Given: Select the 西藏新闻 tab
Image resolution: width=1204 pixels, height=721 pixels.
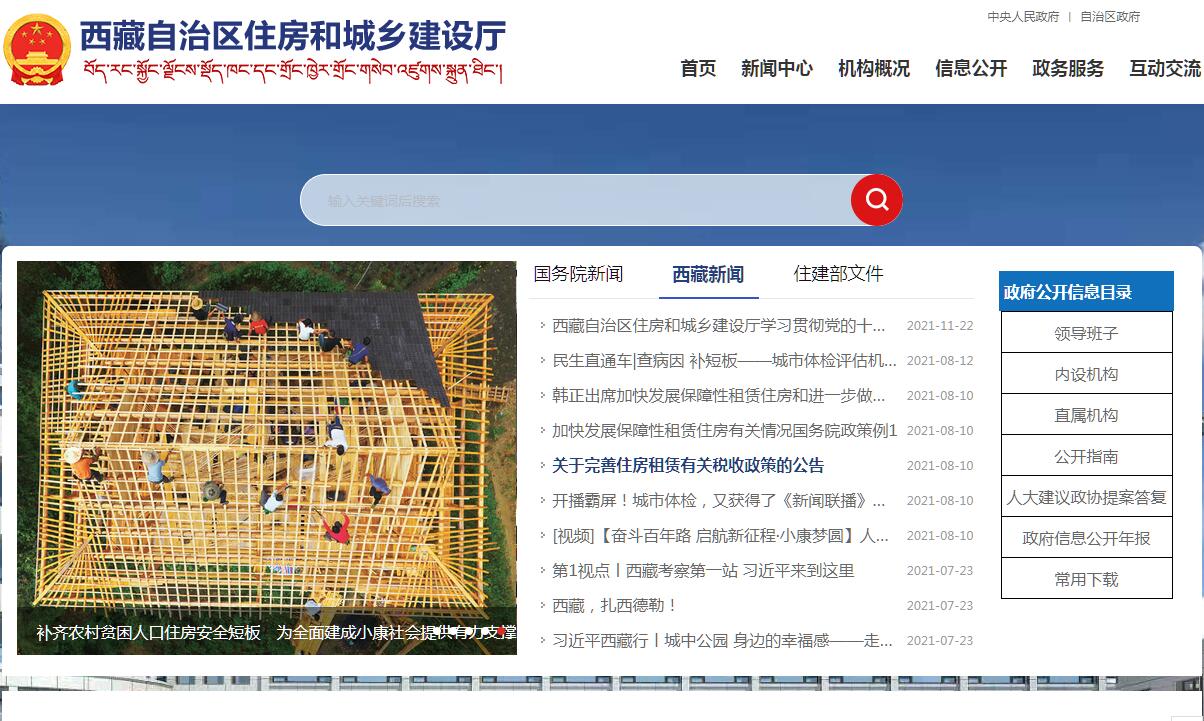Looking at the screenshot, I should click(708, 275).
